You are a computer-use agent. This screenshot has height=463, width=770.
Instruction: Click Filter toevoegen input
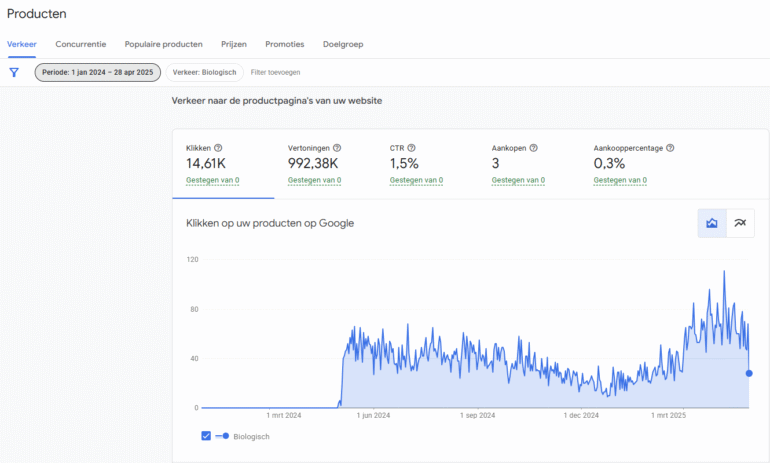point(275,72)
